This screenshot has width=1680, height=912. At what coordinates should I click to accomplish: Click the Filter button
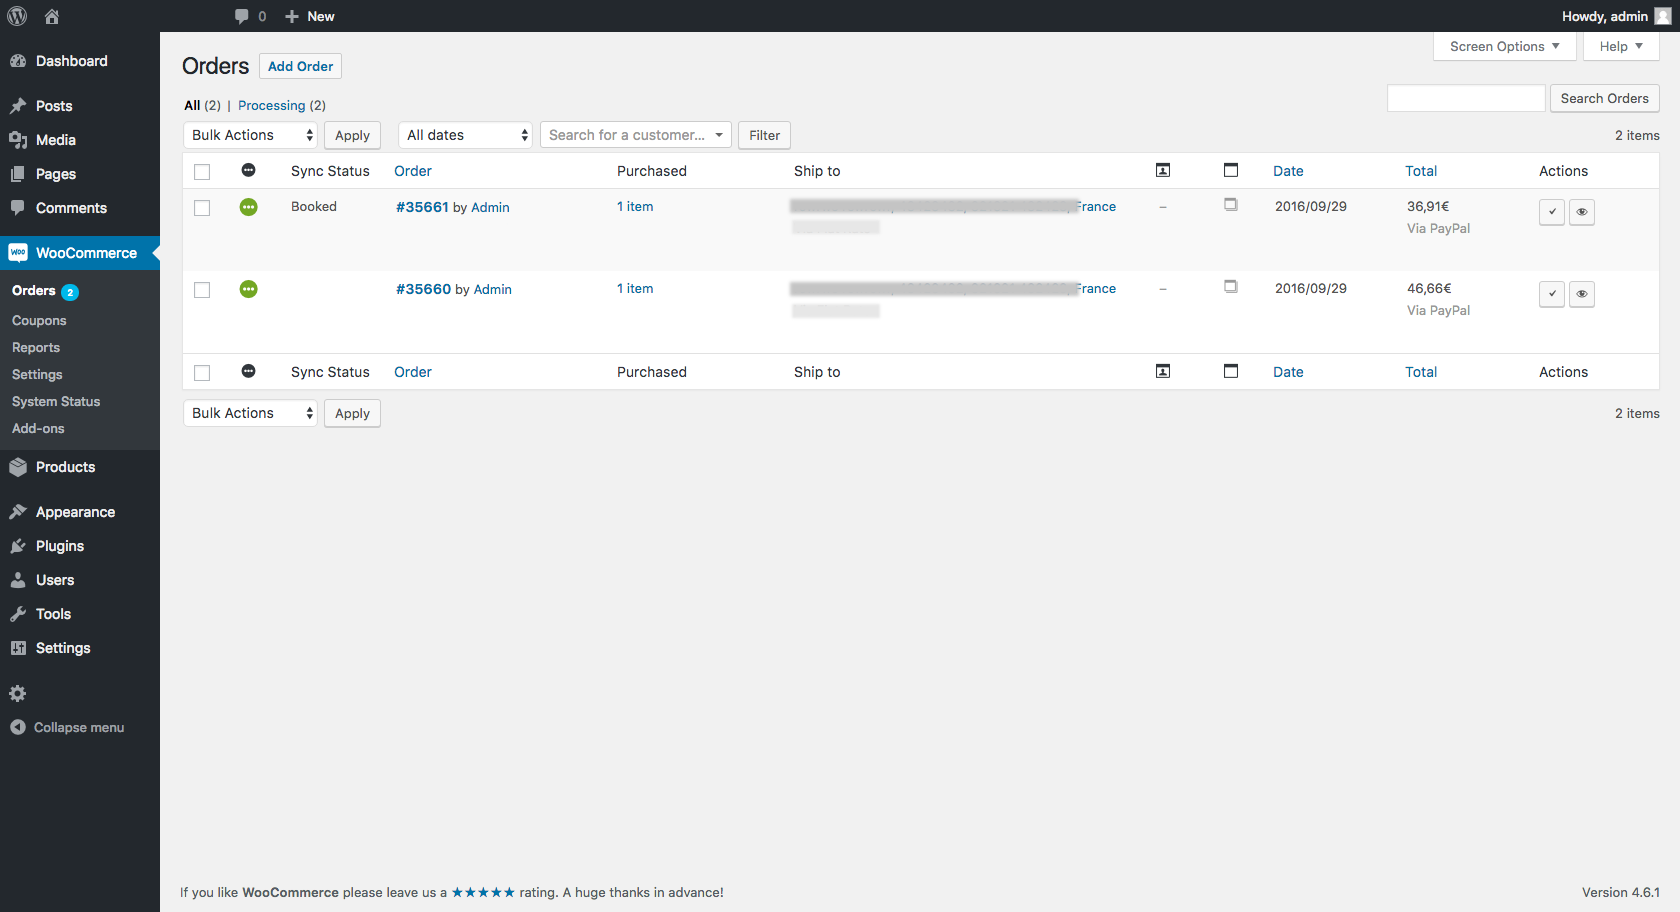(x=764, y=135)
